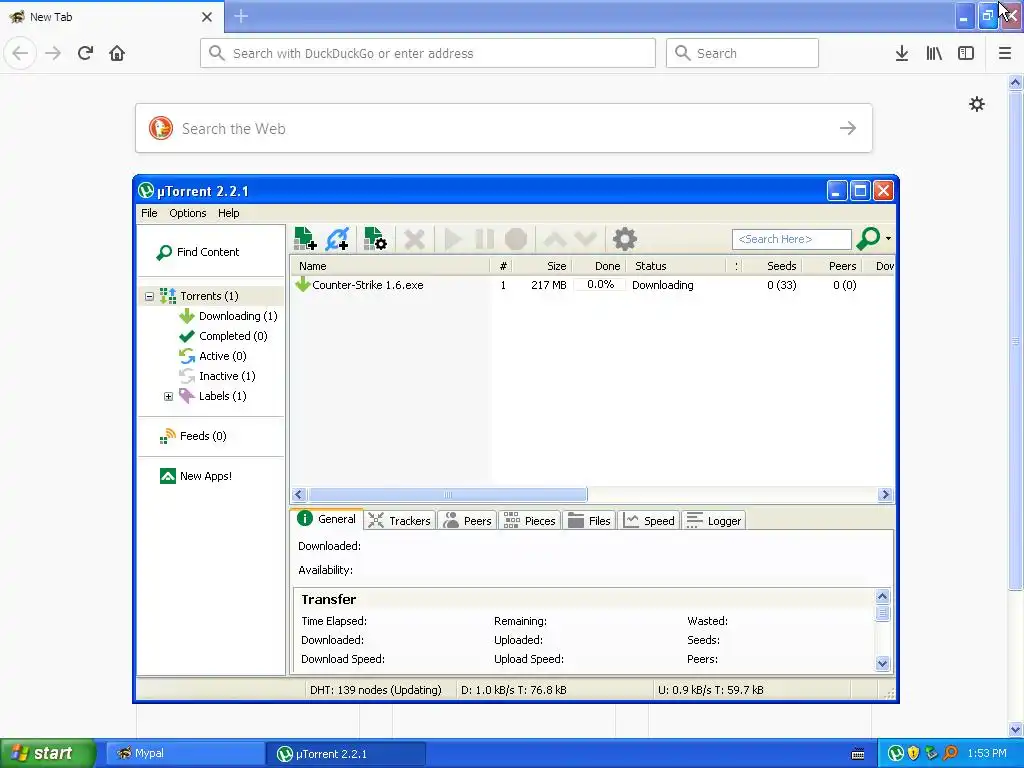Select Torrents (1) category

(x=209, y=296)
